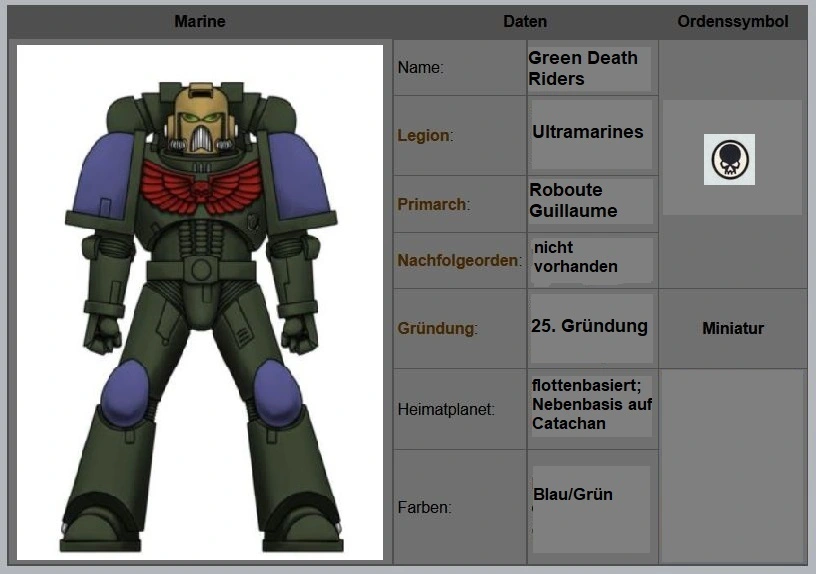The image size is (816, 574).
Task: Select the 'Blau/Grün' colors value
Action: click(572, 494)
